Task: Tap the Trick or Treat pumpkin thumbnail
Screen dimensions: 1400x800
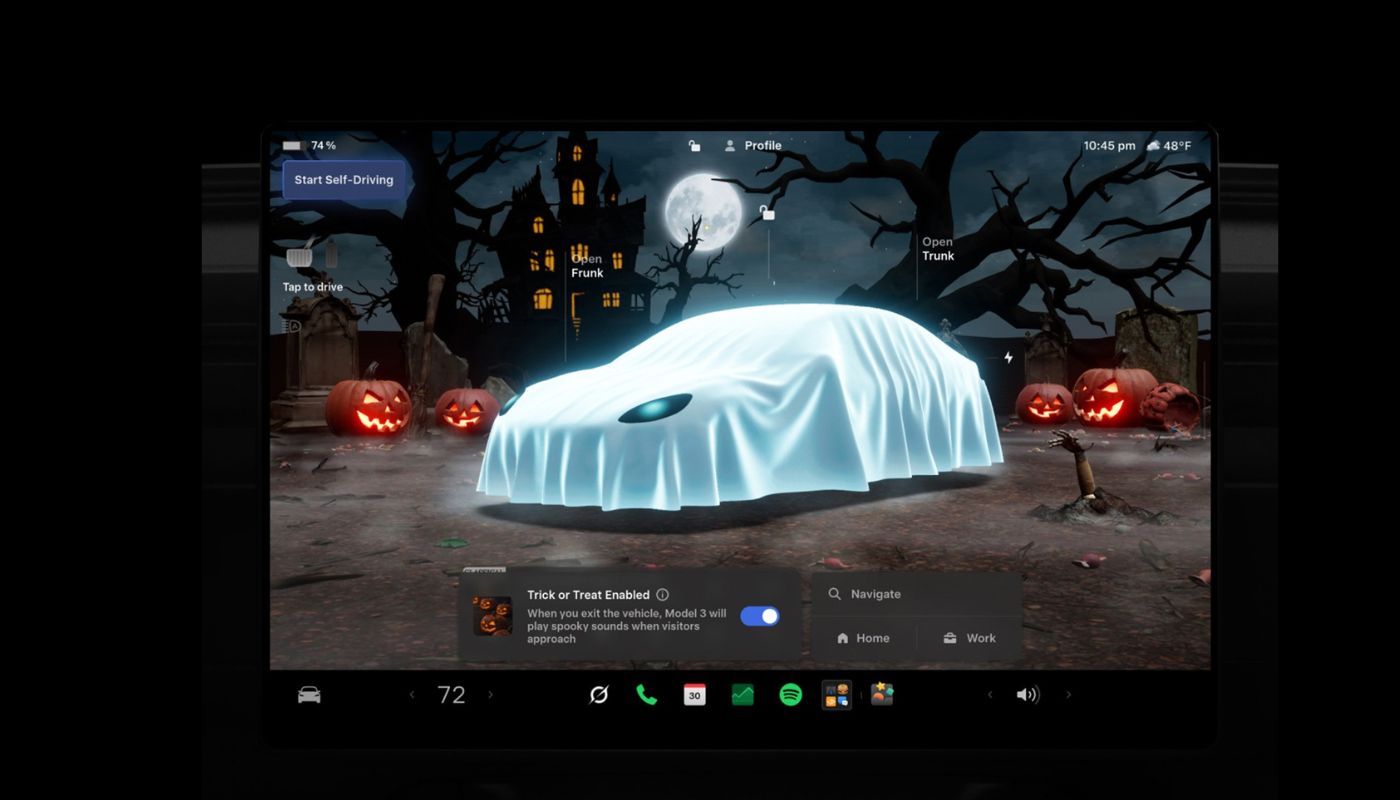Action: [x=492, y=616]
